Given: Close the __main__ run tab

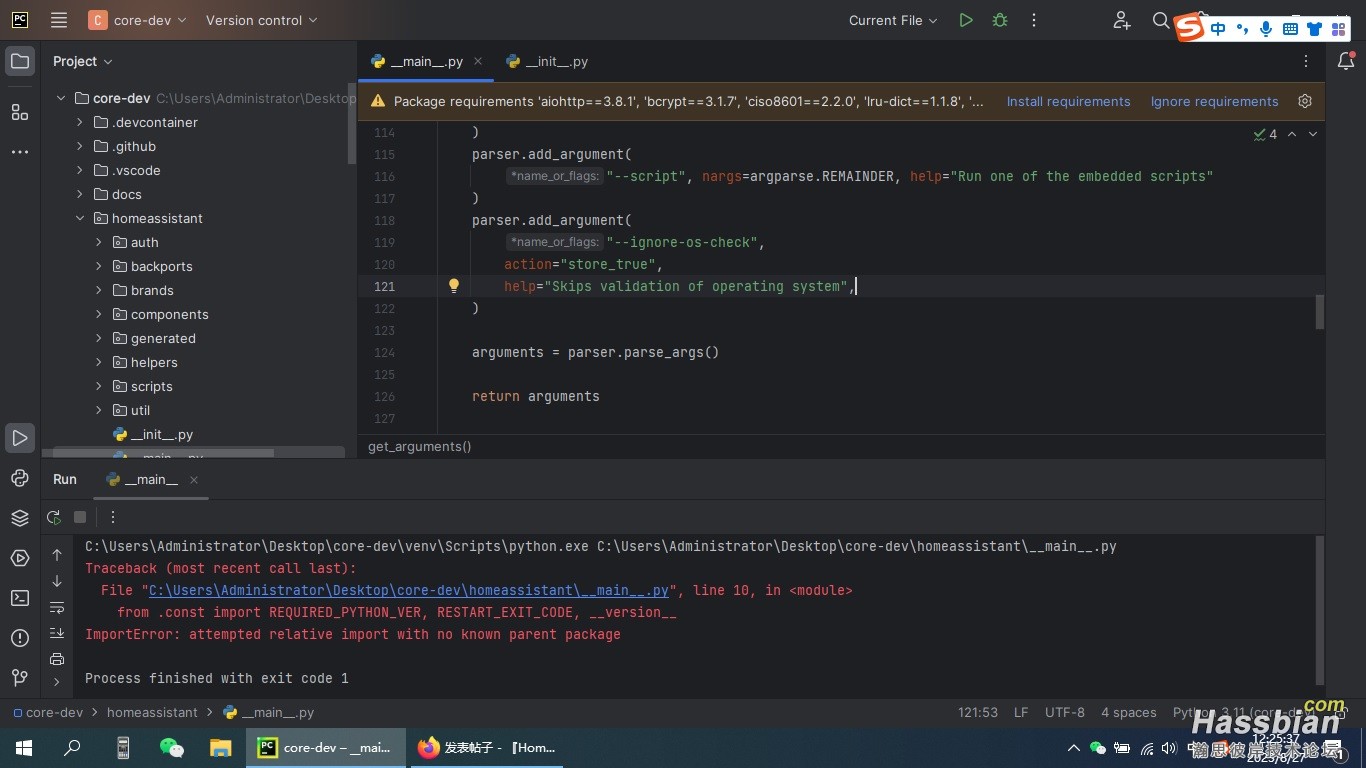Looking at the screenshot, I should click(x=195, y=480).
